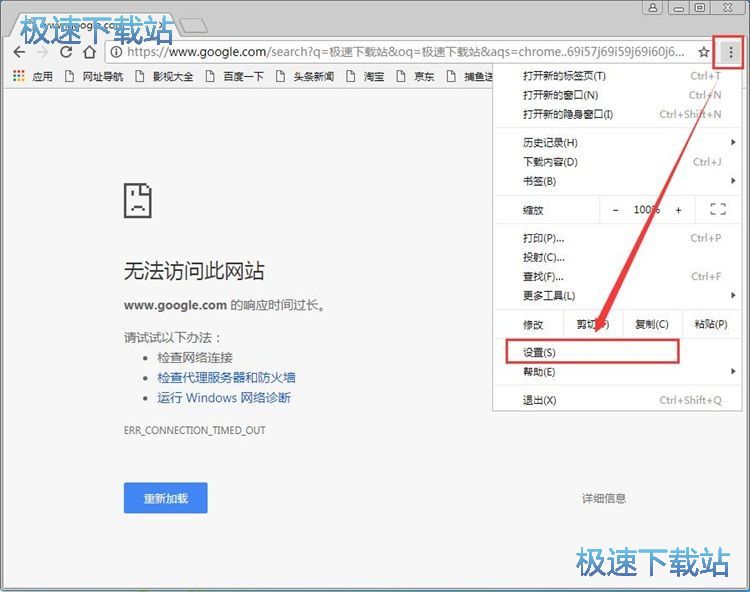Viewport: 750px width, 592px height.
Task: Click the 检查网络连接 suggestion text
Action: pos(195,357)
